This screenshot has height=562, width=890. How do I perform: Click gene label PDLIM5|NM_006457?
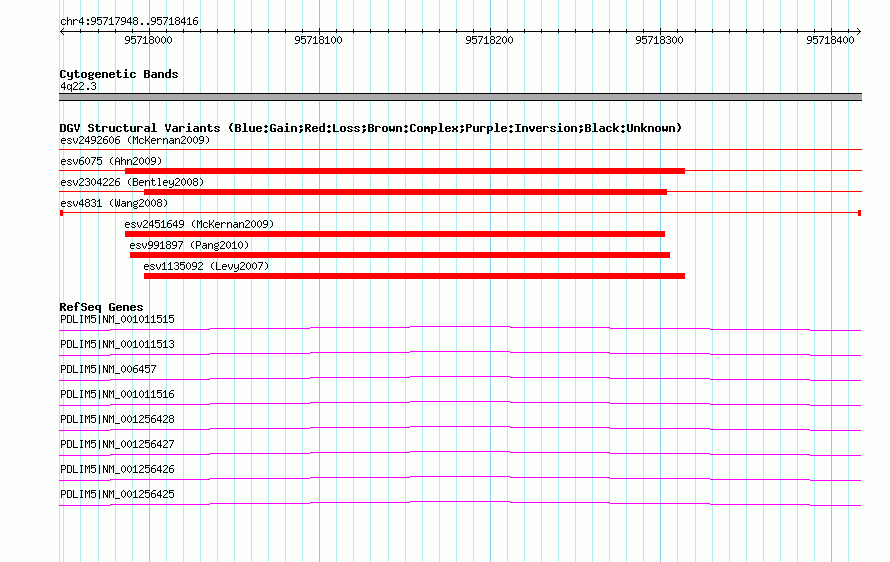(108, 370)
